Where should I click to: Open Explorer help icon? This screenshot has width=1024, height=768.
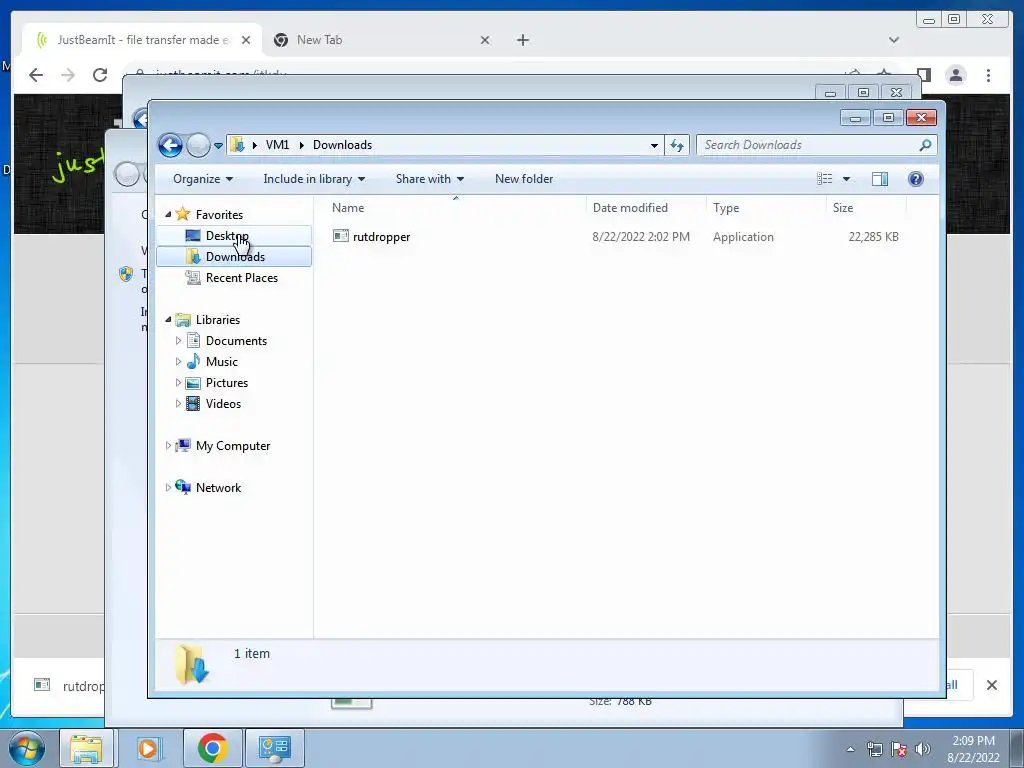[916, 179]
